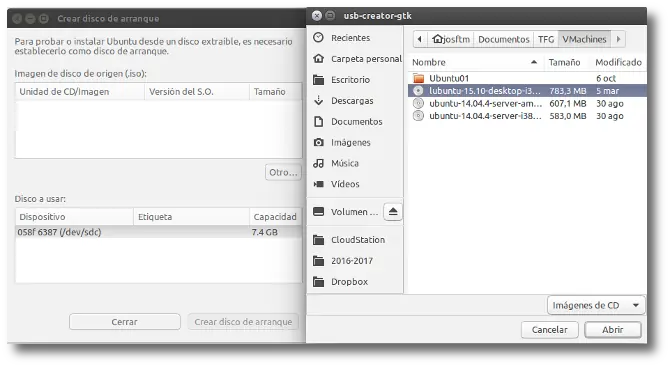Viewport: 670px width, 367px height.
Task: Click the Versión del S.O. column header
Action: 197,91
